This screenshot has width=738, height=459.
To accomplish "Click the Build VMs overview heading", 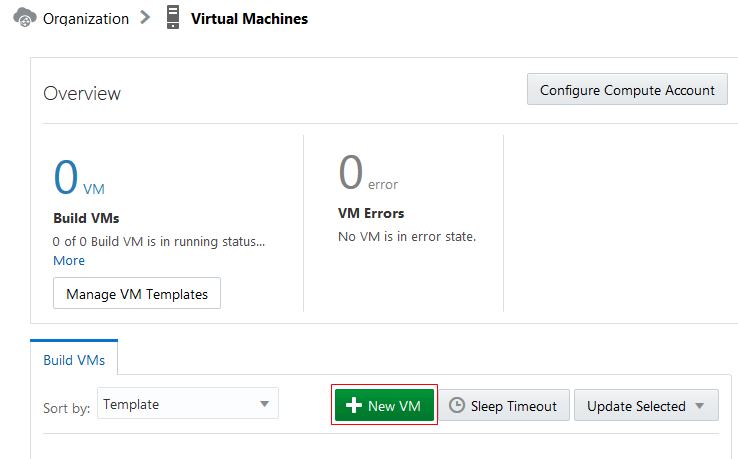I will tap(86, 217).
